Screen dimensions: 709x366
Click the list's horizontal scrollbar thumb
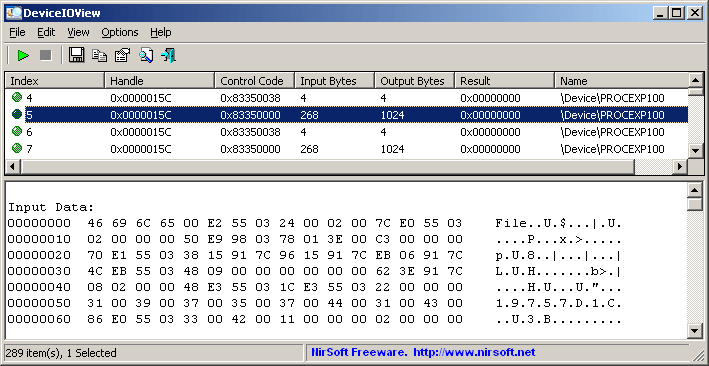(x=327, y=166)
